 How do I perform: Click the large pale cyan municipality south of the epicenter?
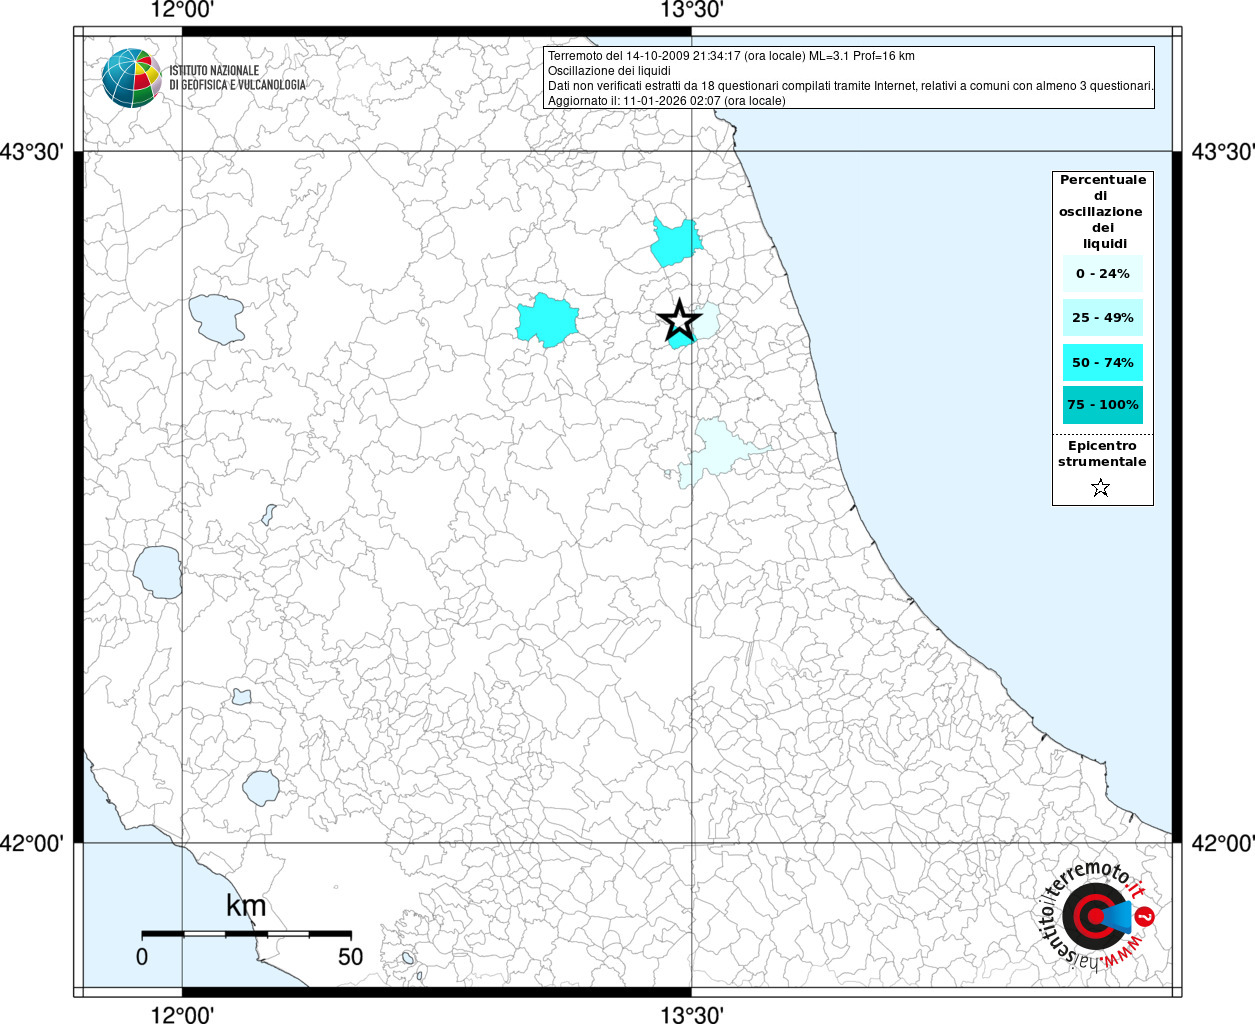716,448
